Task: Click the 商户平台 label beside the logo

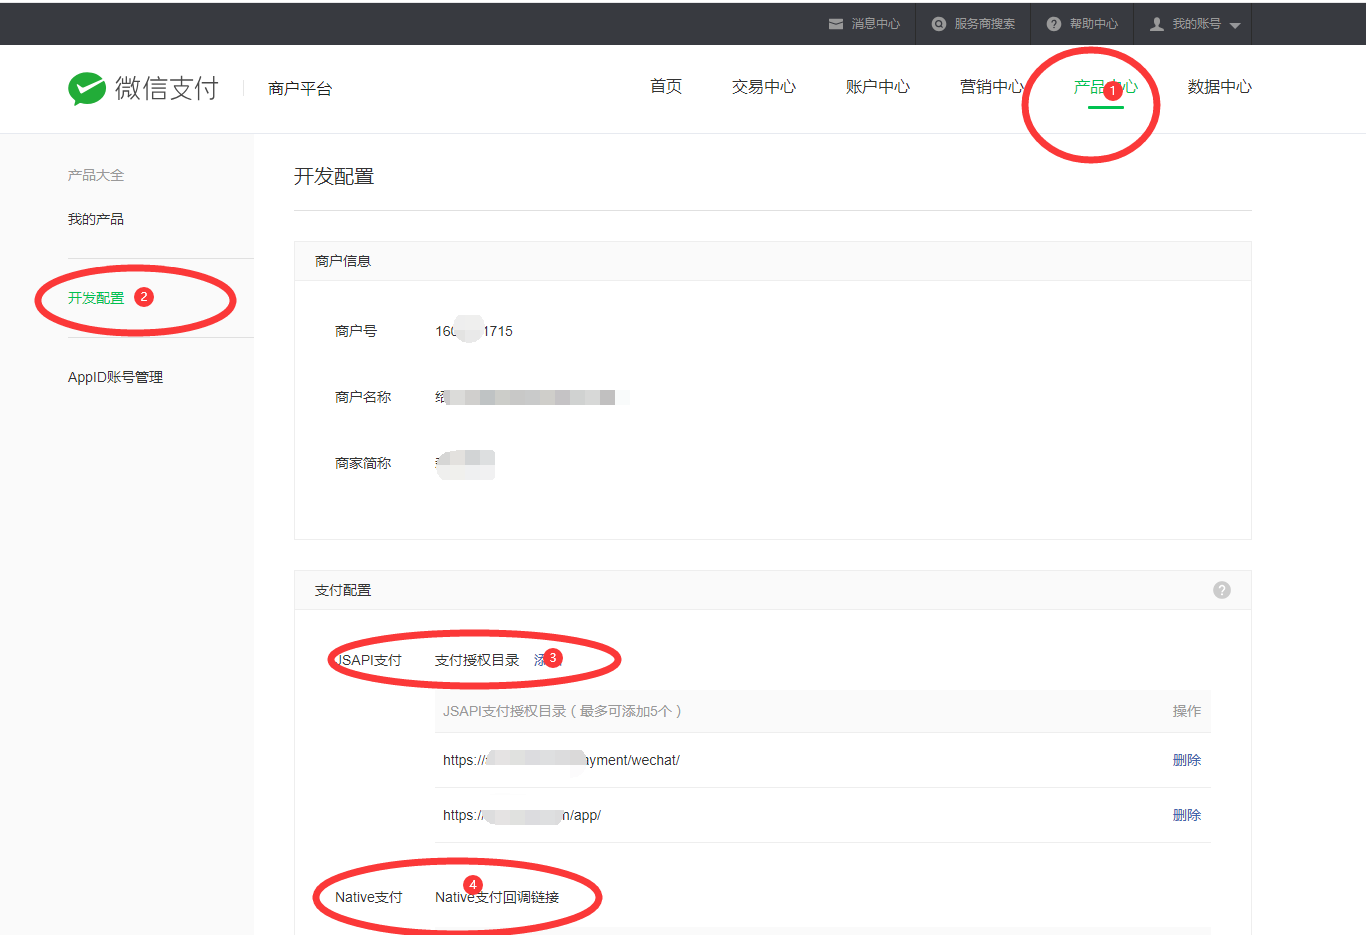Action: (300, 89)
